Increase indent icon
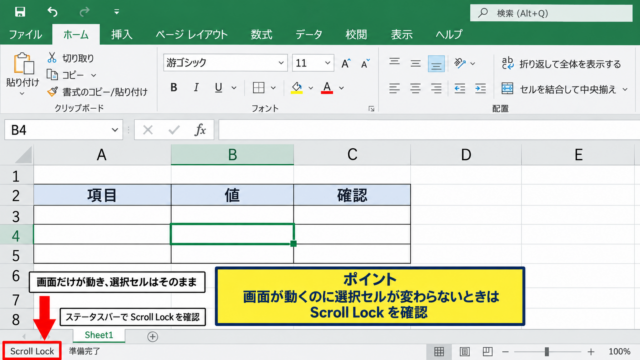640x360 pixels. (480, 88)
